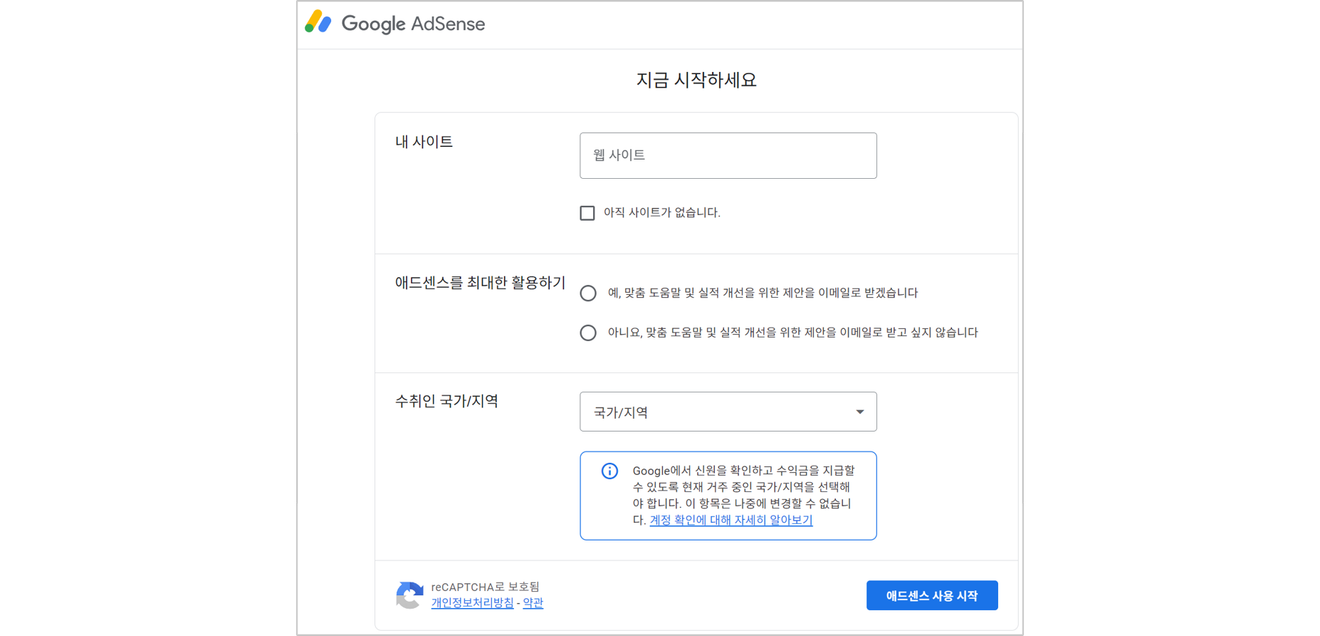Open the 국가/지역 dropdown
The image size is (1320, 636).
[728, 412]
